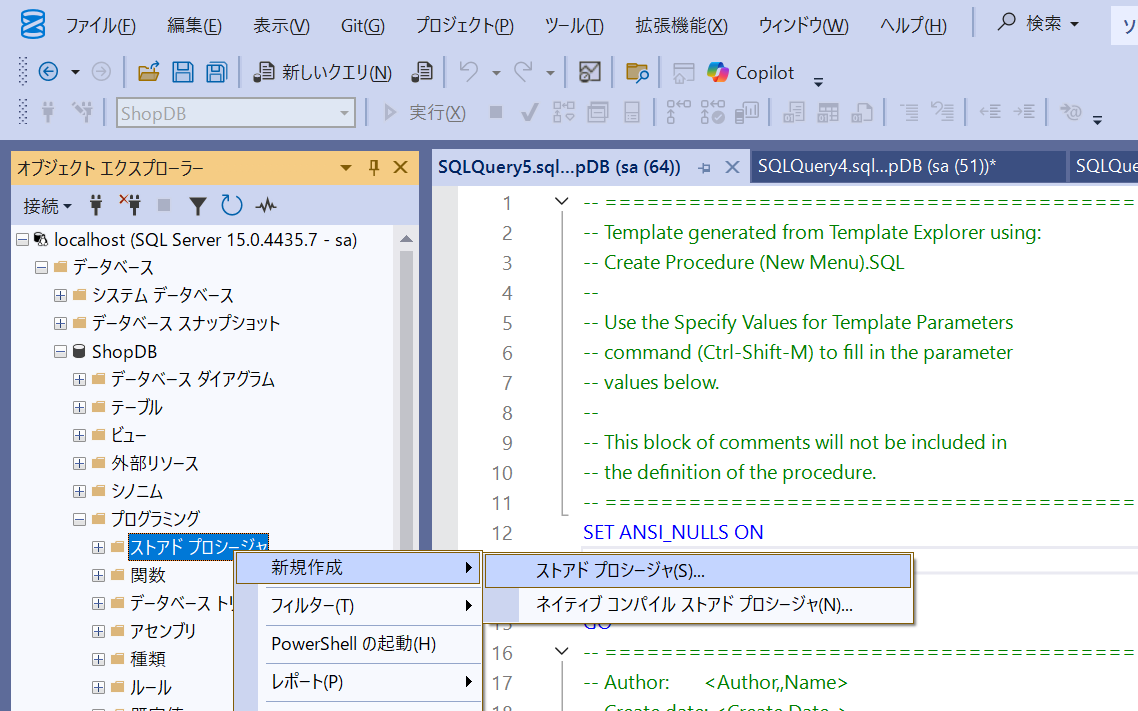1138x711 pixels.
Task: Click the Visual Studio style app logo
Action: coord(33,25)
